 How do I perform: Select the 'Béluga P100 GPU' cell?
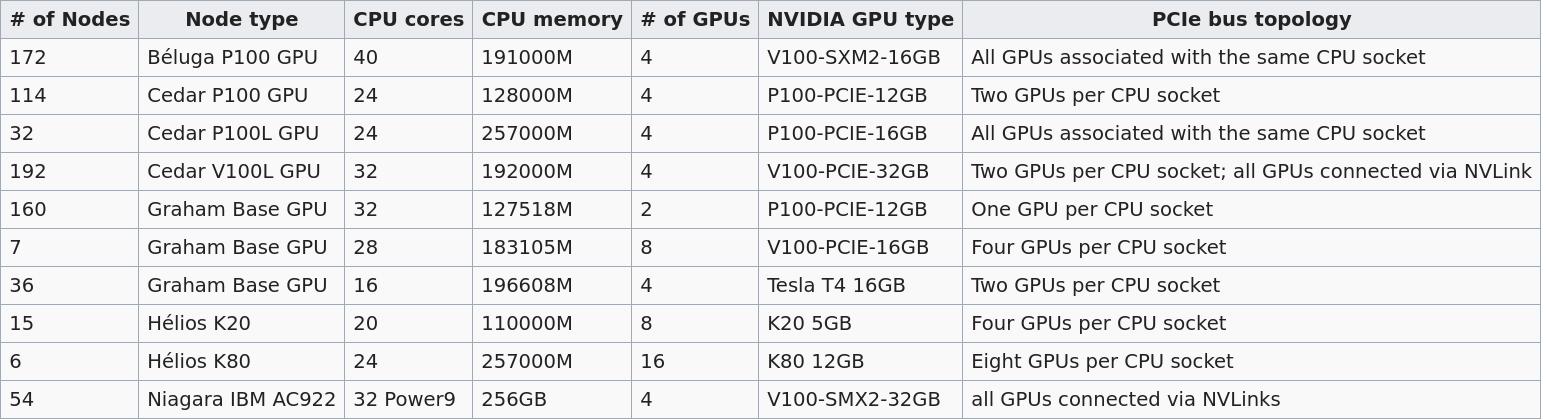tap(242, 58)
